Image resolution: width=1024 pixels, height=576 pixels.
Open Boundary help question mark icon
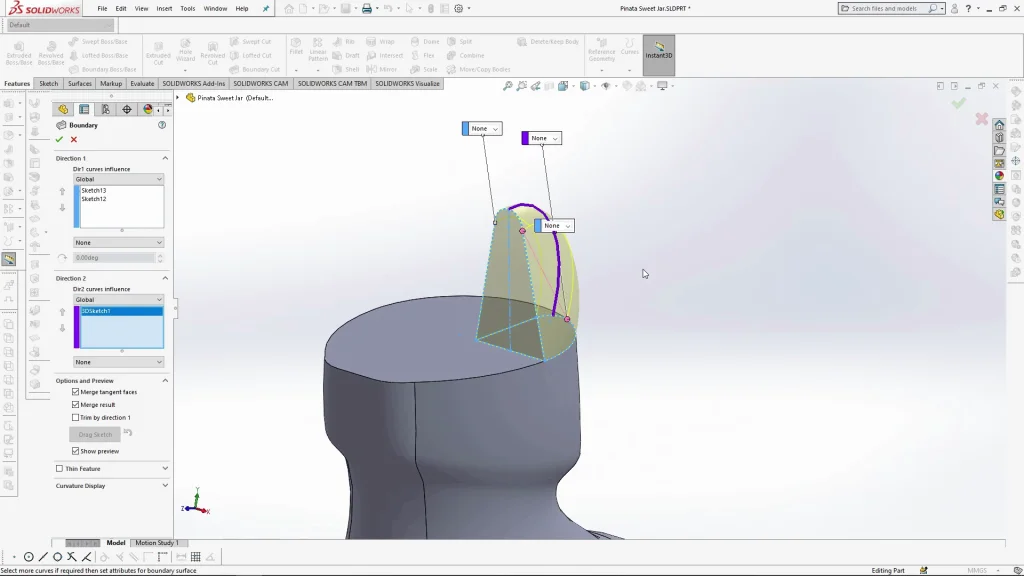[x=162, y=125]
